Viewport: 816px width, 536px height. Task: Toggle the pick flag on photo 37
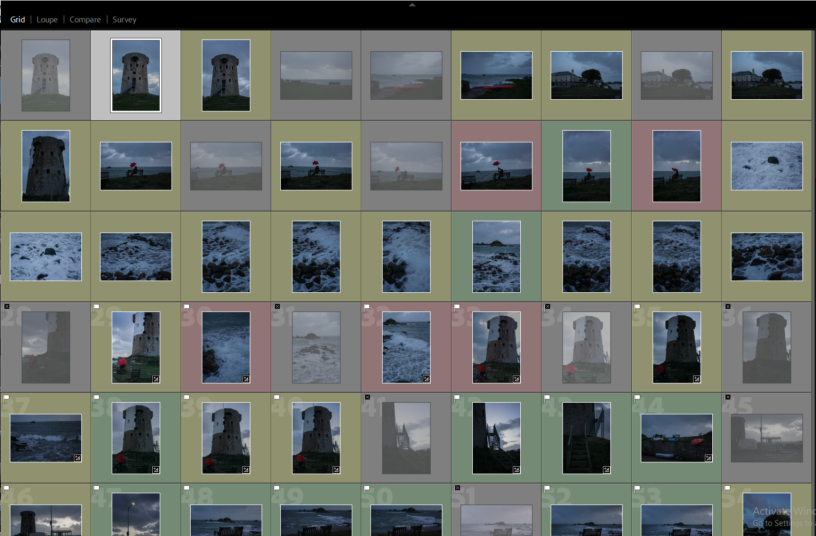point(7,397)
